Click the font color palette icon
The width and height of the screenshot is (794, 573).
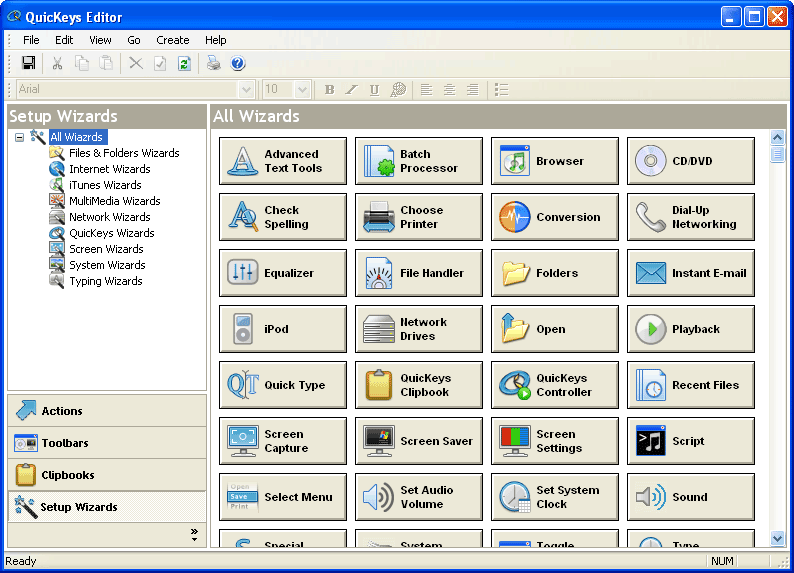click(x=398, y=90)
